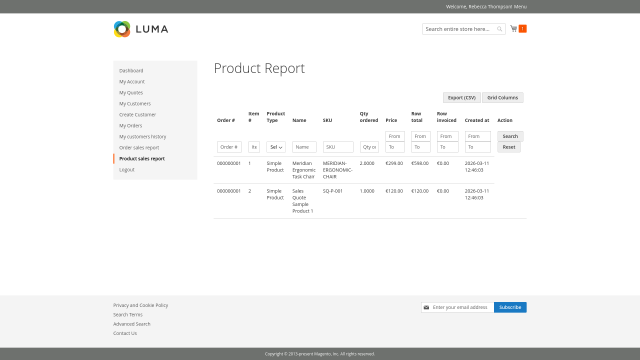
Task: Click MERIDIAN-ERGONOMIC-CHAIR SKU cell
Action: [x=338, y=170]
